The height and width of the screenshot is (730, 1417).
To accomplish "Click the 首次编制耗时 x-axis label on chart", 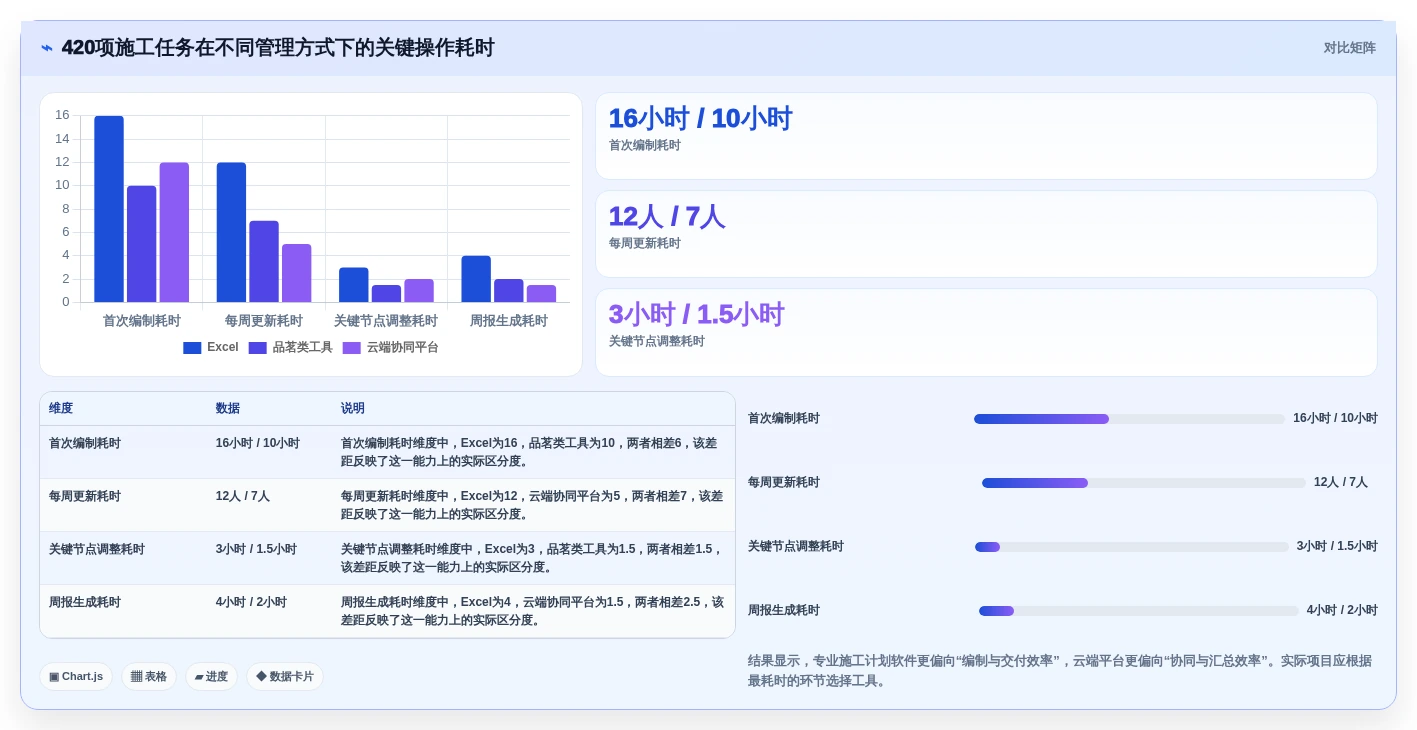I will point(142,321).
